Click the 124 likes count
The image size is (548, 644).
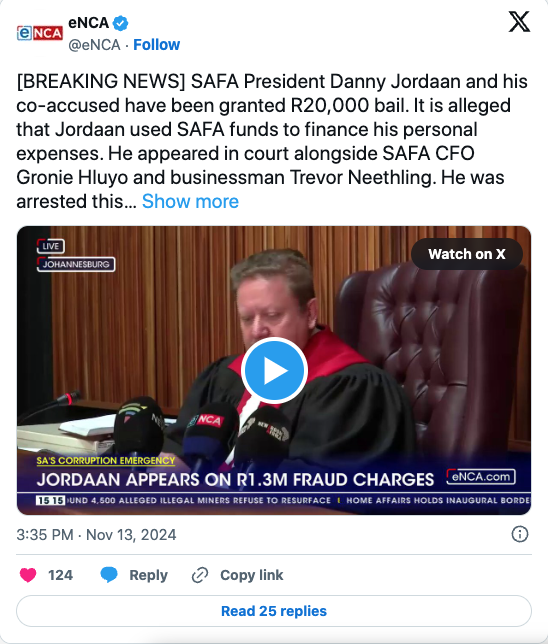point(60,575)
